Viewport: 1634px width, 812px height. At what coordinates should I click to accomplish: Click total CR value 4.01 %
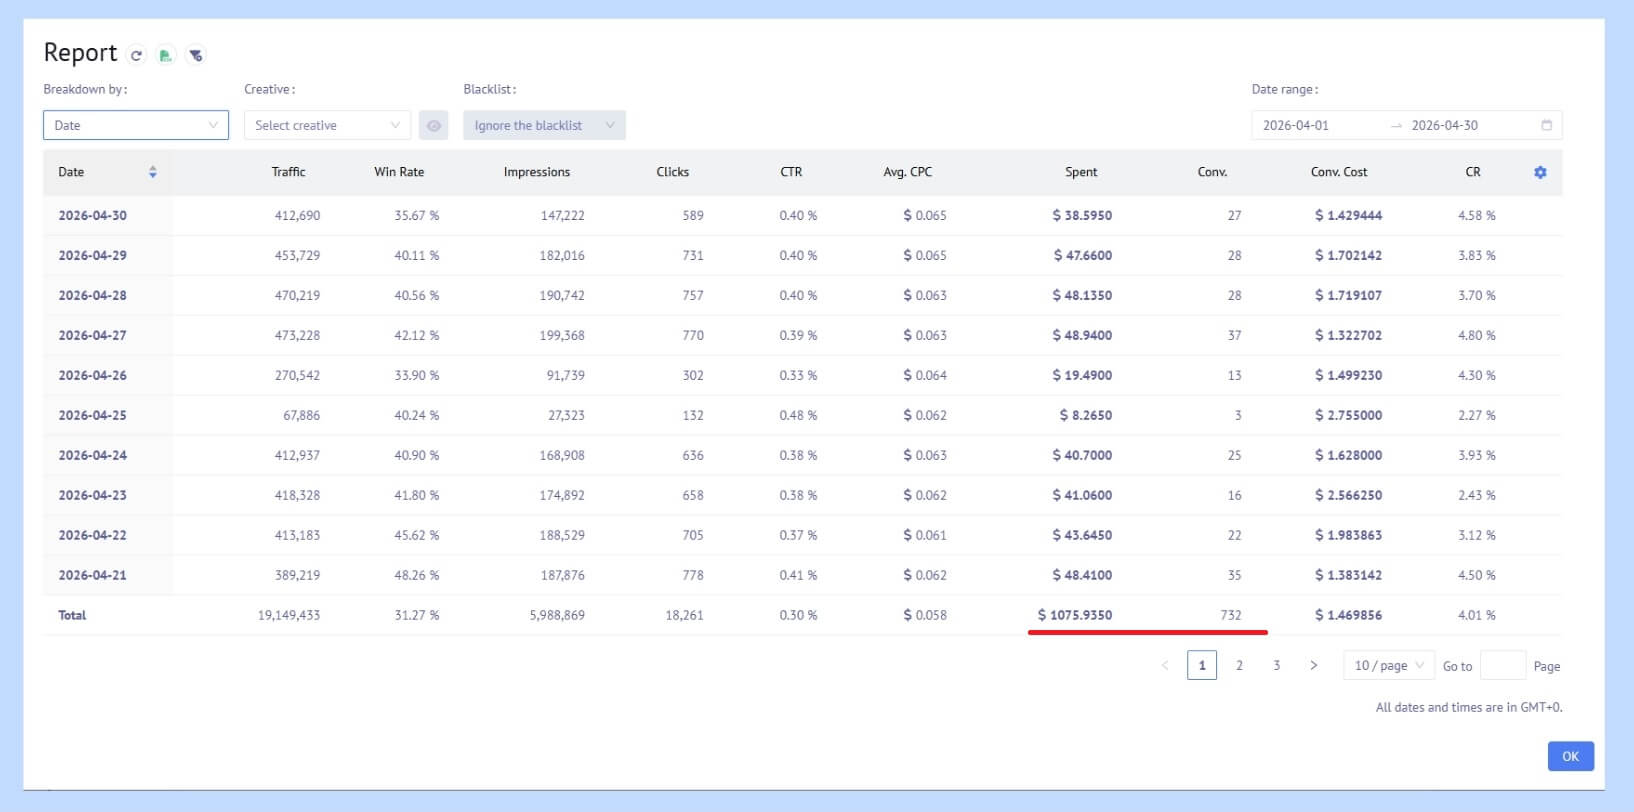coord(1477,615)
